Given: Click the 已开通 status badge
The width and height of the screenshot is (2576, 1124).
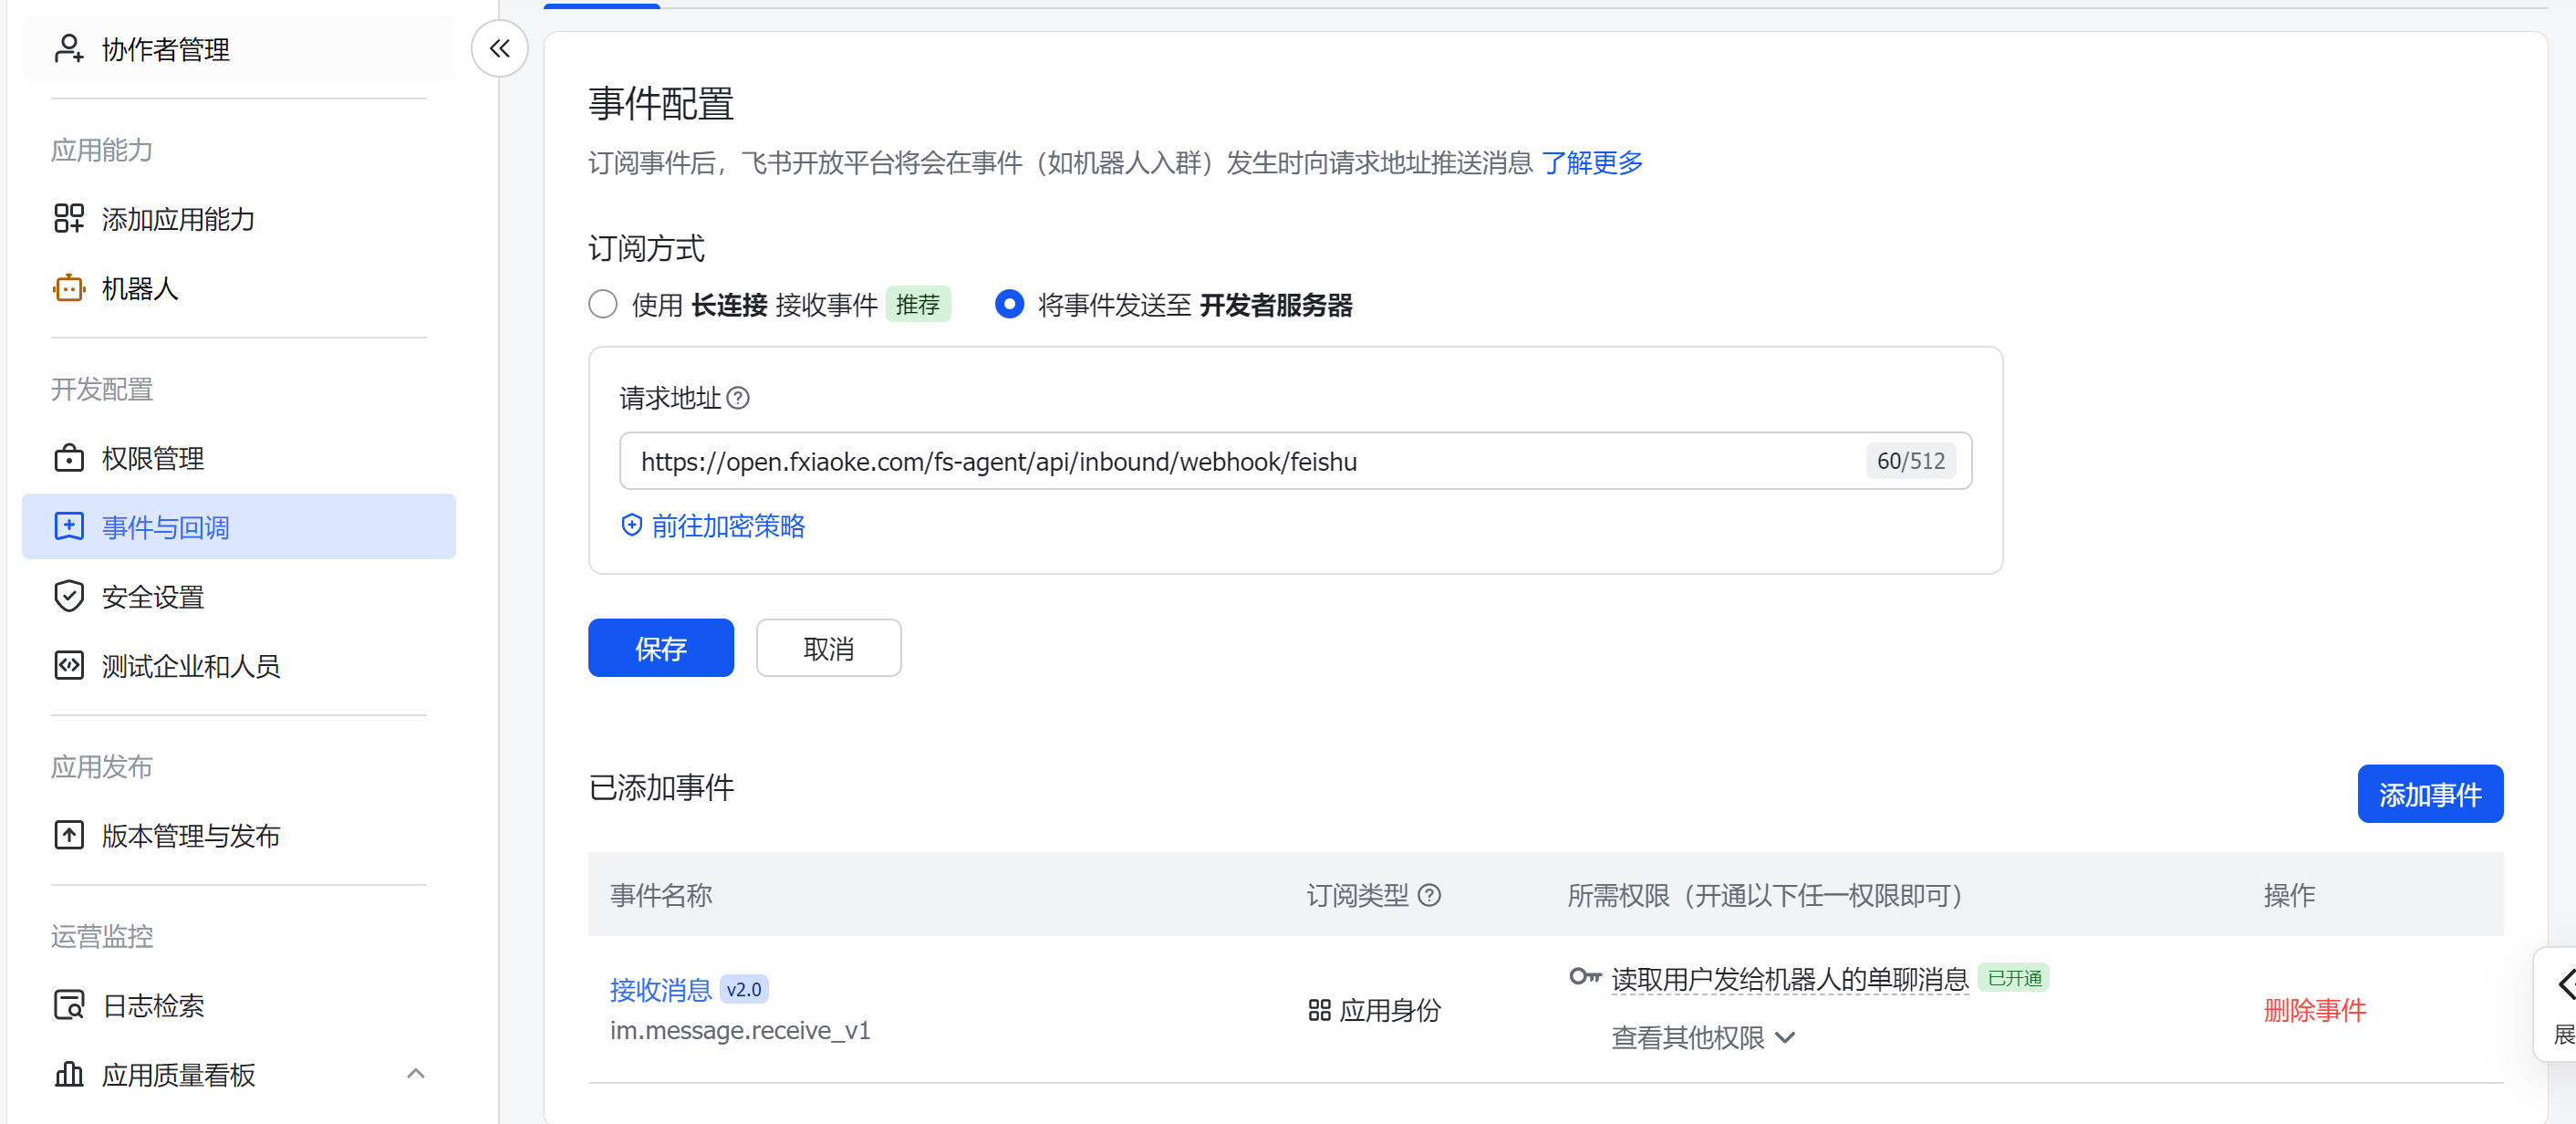Looking at the screenshot, I should point(2014,977).
